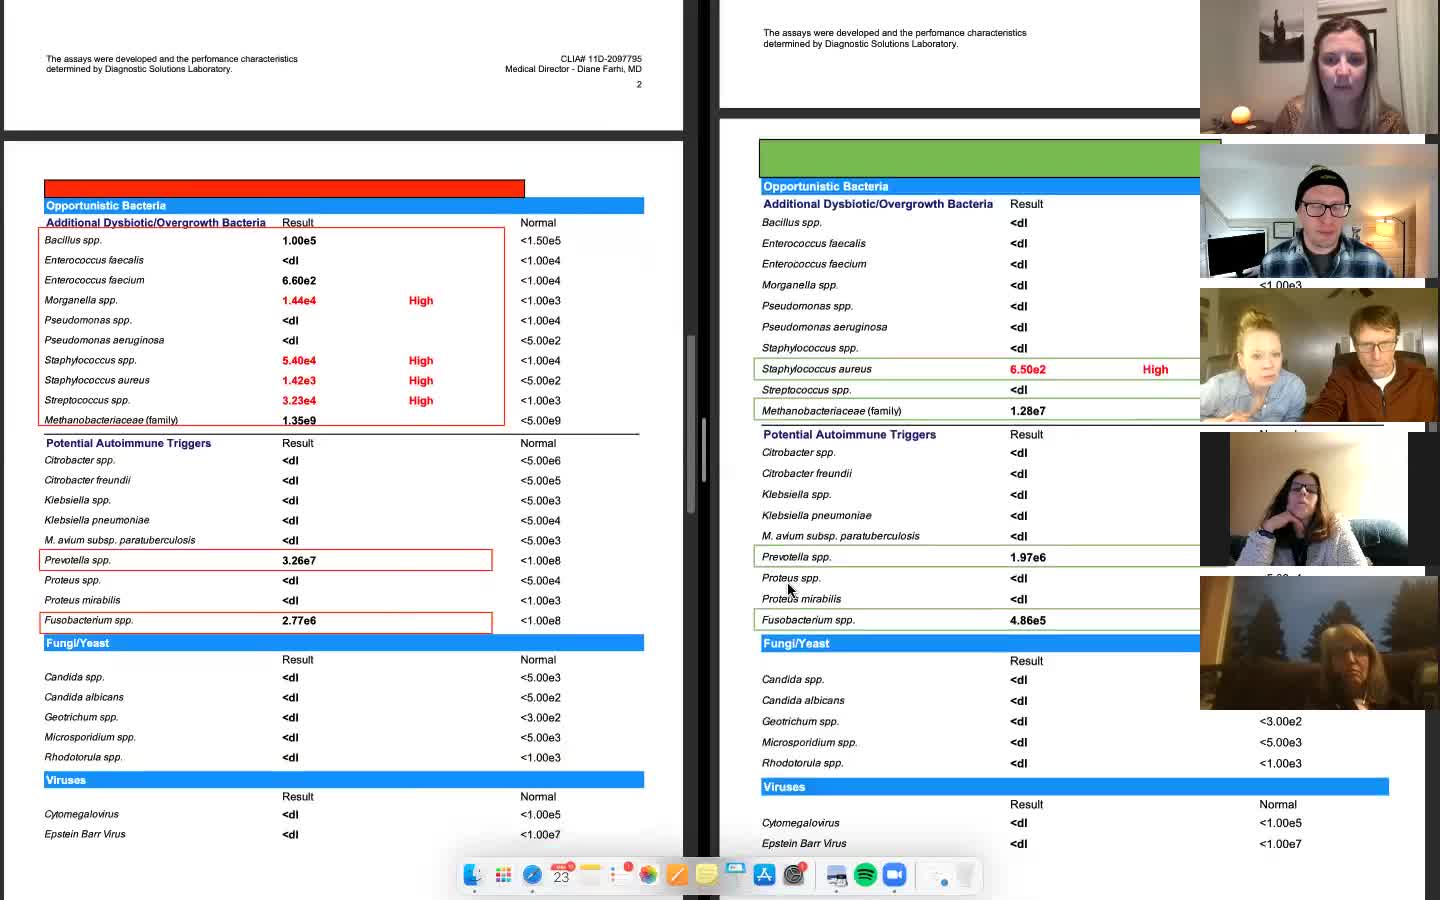Image resolution: width=1440 pixels, height=900 pixels.
Task: Click High flag in right report
Action: 1155,369
